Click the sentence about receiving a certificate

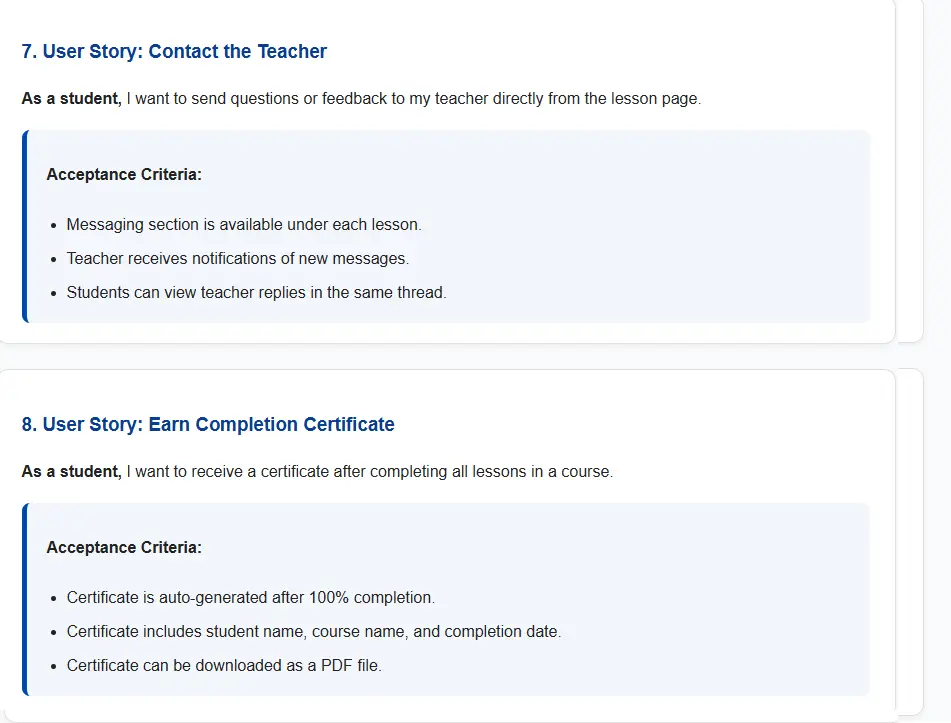369,471
